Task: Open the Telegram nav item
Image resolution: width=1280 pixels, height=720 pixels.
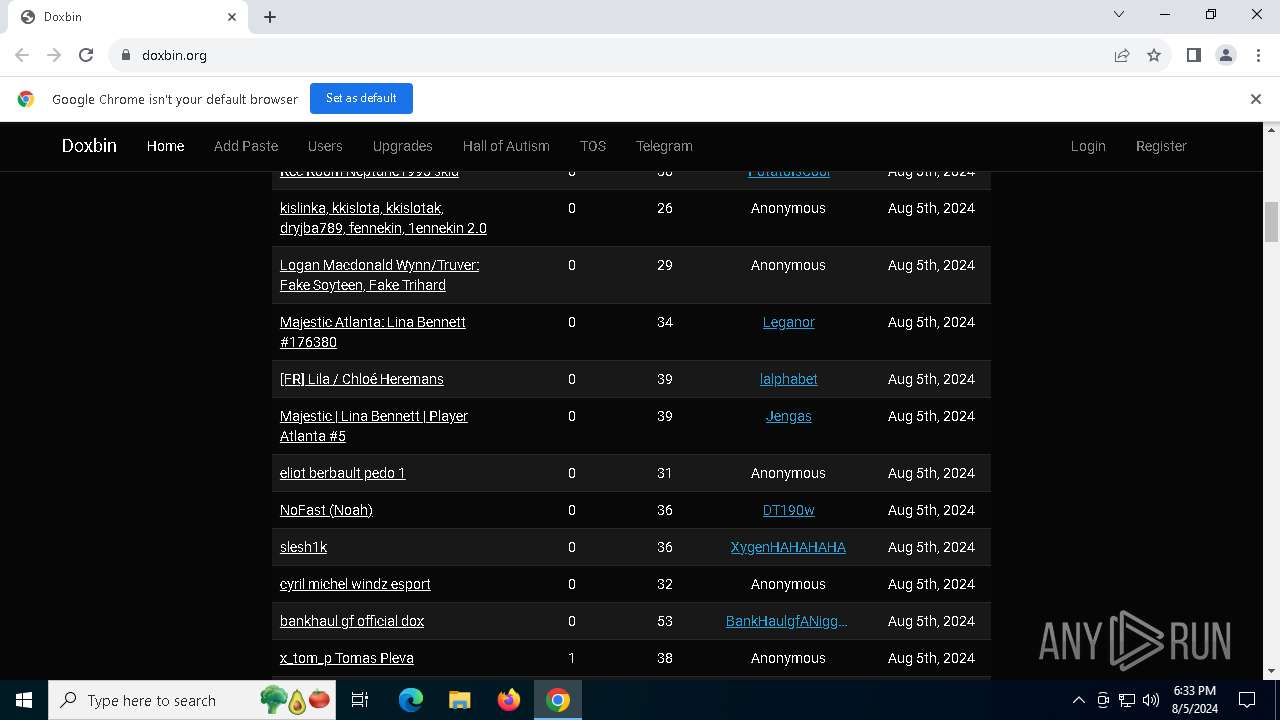Action: coord(664,146)
